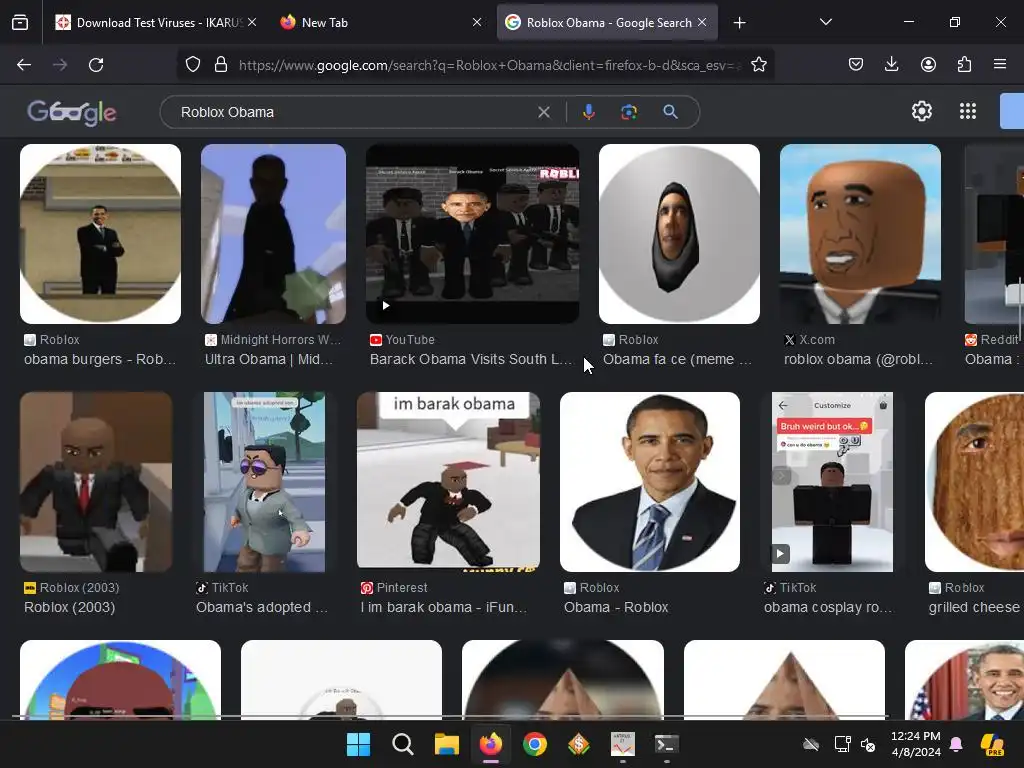Open Save to Pocket icon
The height and width of the screenshot is (768, 1024).
tap(856, 64)
